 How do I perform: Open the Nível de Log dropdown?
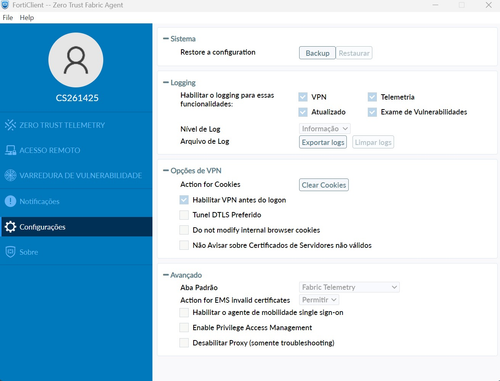pyautogui.click(x=325, y=129)
